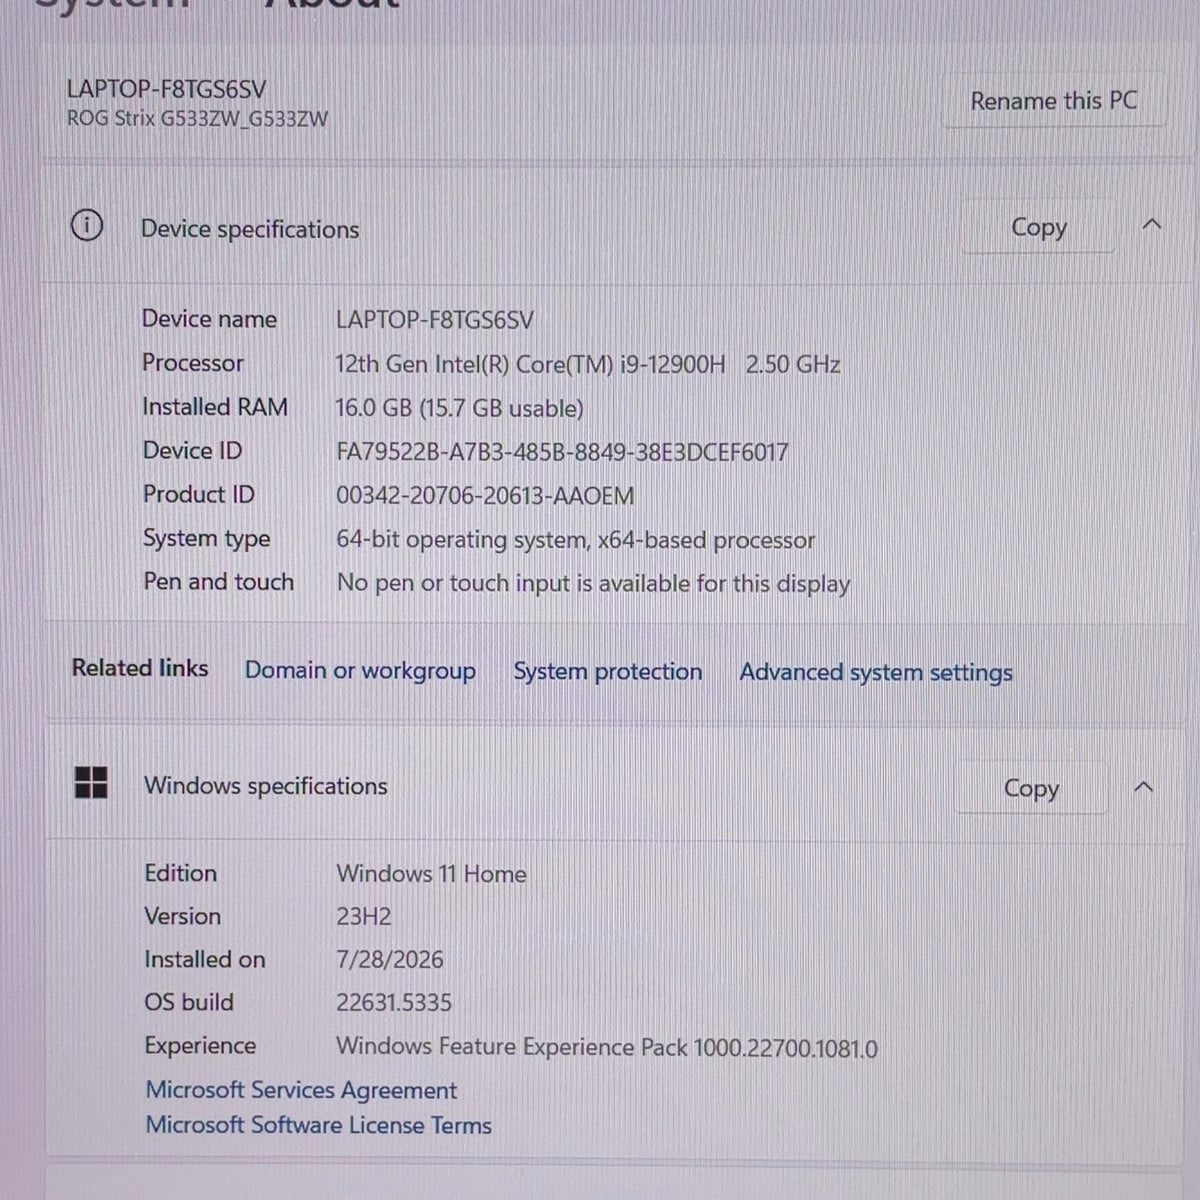Click the System type value 64-bit operating system

(x=576, y=540)
